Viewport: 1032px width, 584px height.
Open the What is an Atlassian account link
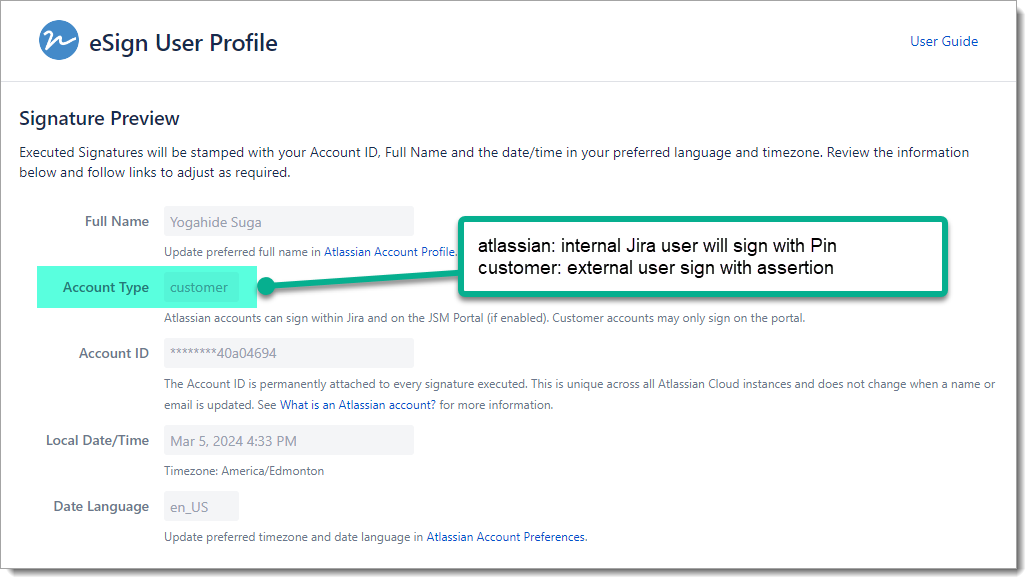(x=358, y=405)
